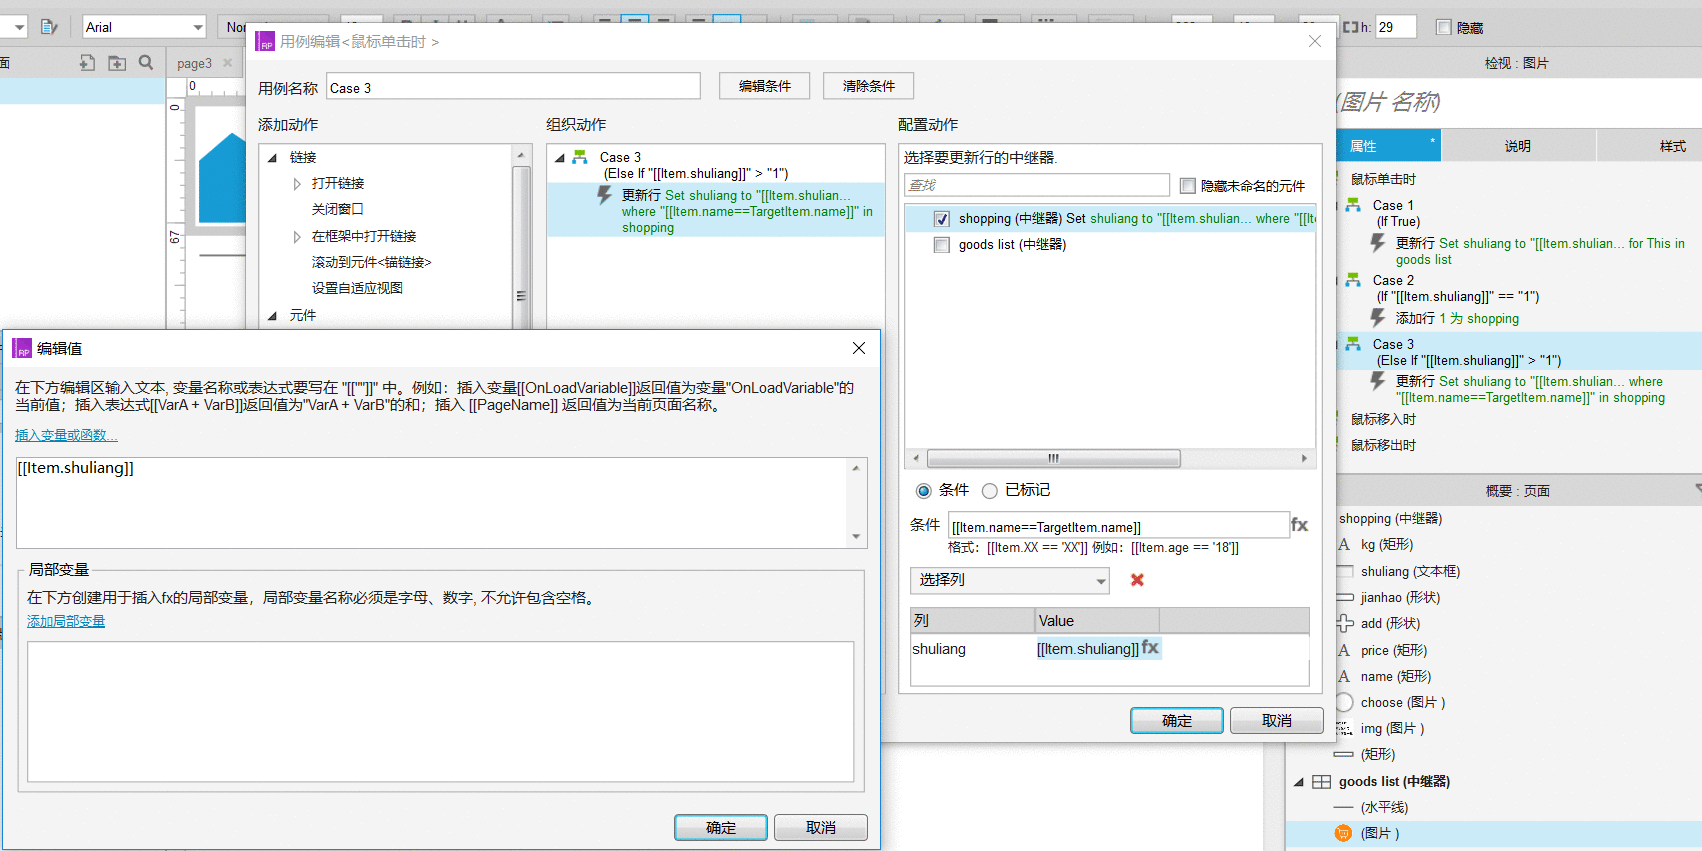Click the lightning icon under Case 2
This screenshot has width=1702, height=851.
pos(1378,318)
